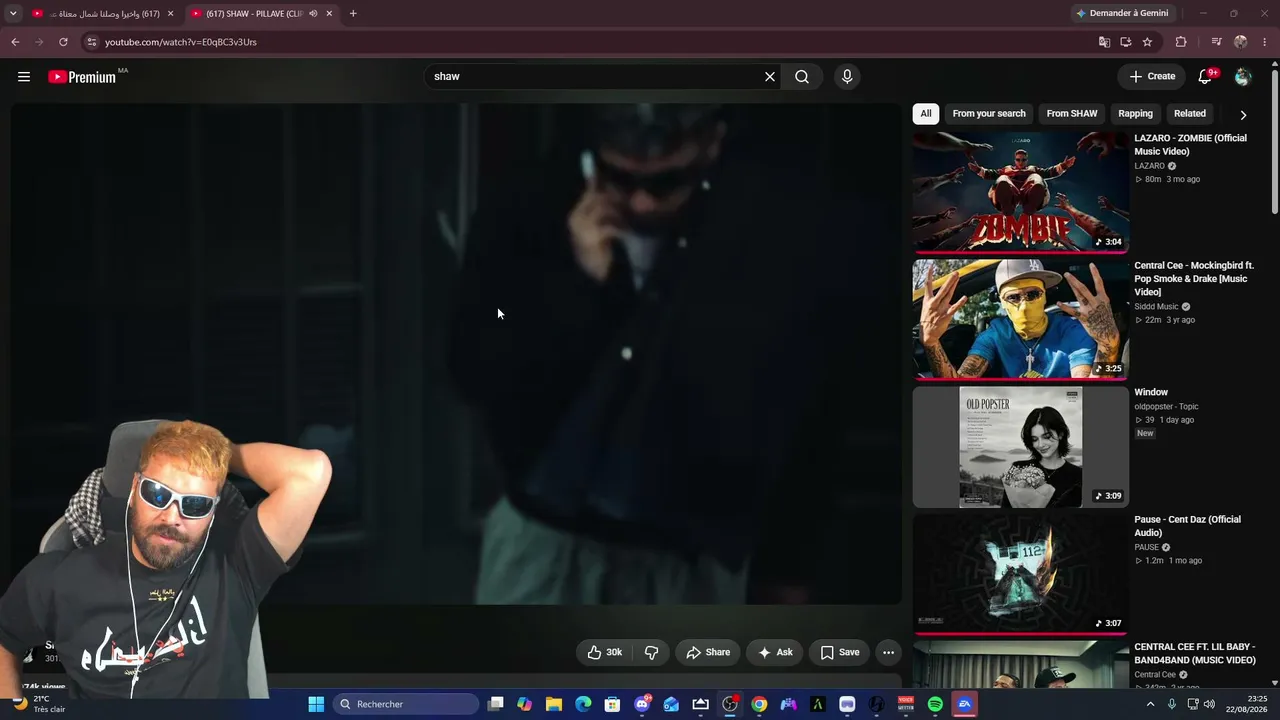The height and width of the screenshot is (720, 1280).
Task: Open volume control in system tray
Action: tap(1209, 704)
